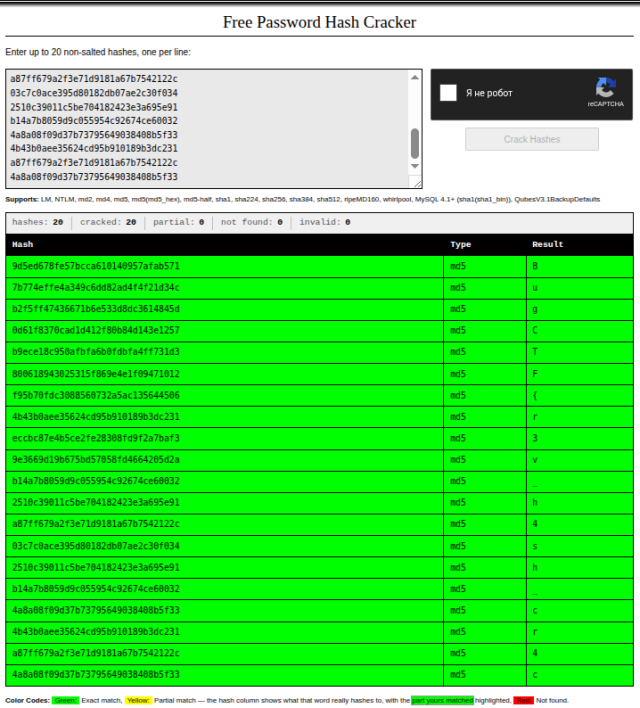Select hash 800618943025315f869e4e1f09471012 in results
Image resolution: width=640 pixels, height=708 pixels.
[96, 374]
